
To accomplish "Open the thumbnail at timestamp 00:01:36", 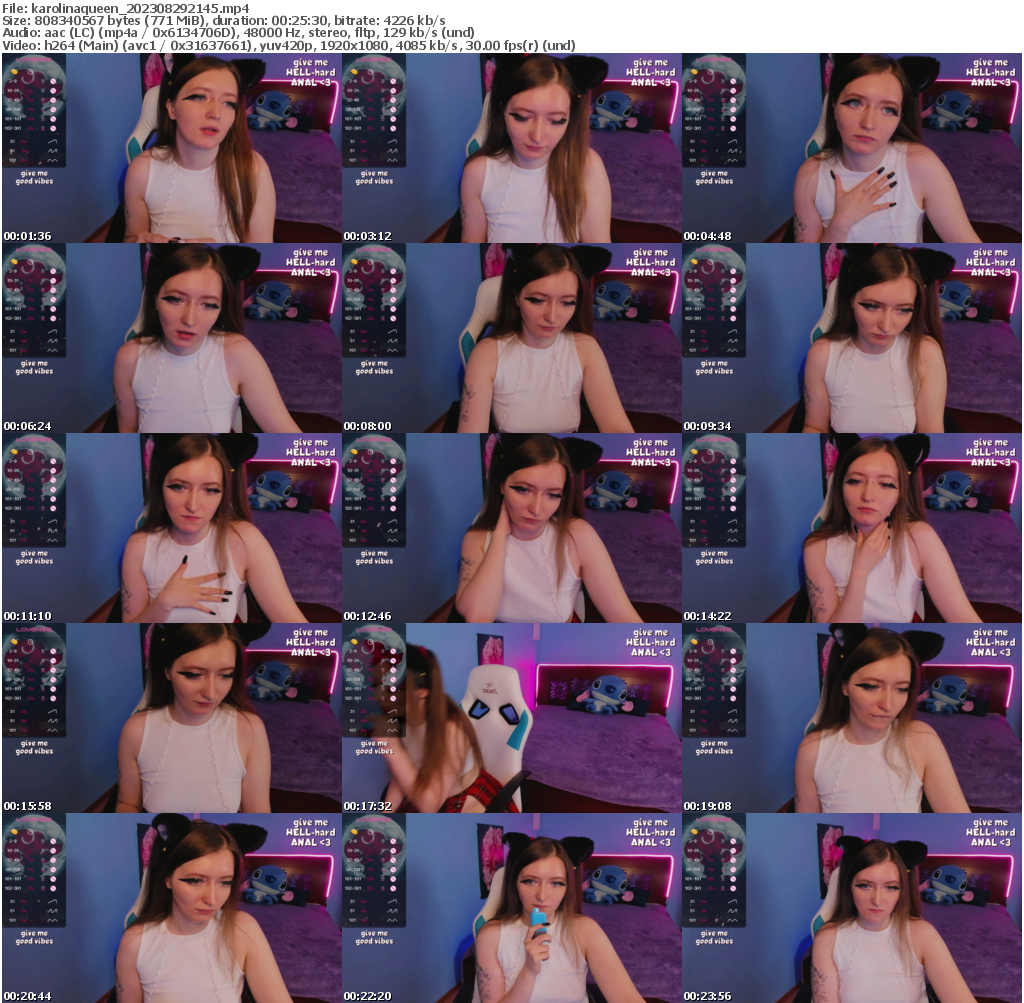I will point(172,148).
